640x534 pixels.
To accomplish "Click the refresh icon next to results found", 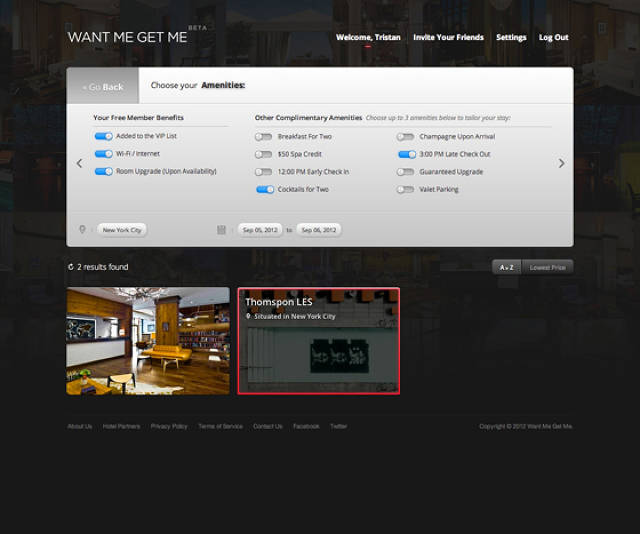I will [71, 267].
